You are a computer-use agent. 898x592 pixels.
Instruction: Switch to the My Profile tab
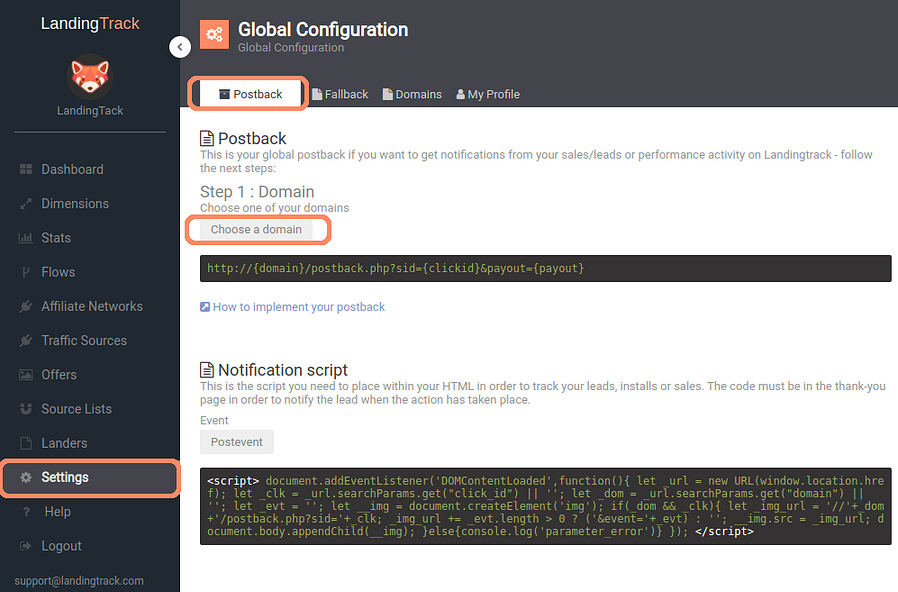point(488,94)
